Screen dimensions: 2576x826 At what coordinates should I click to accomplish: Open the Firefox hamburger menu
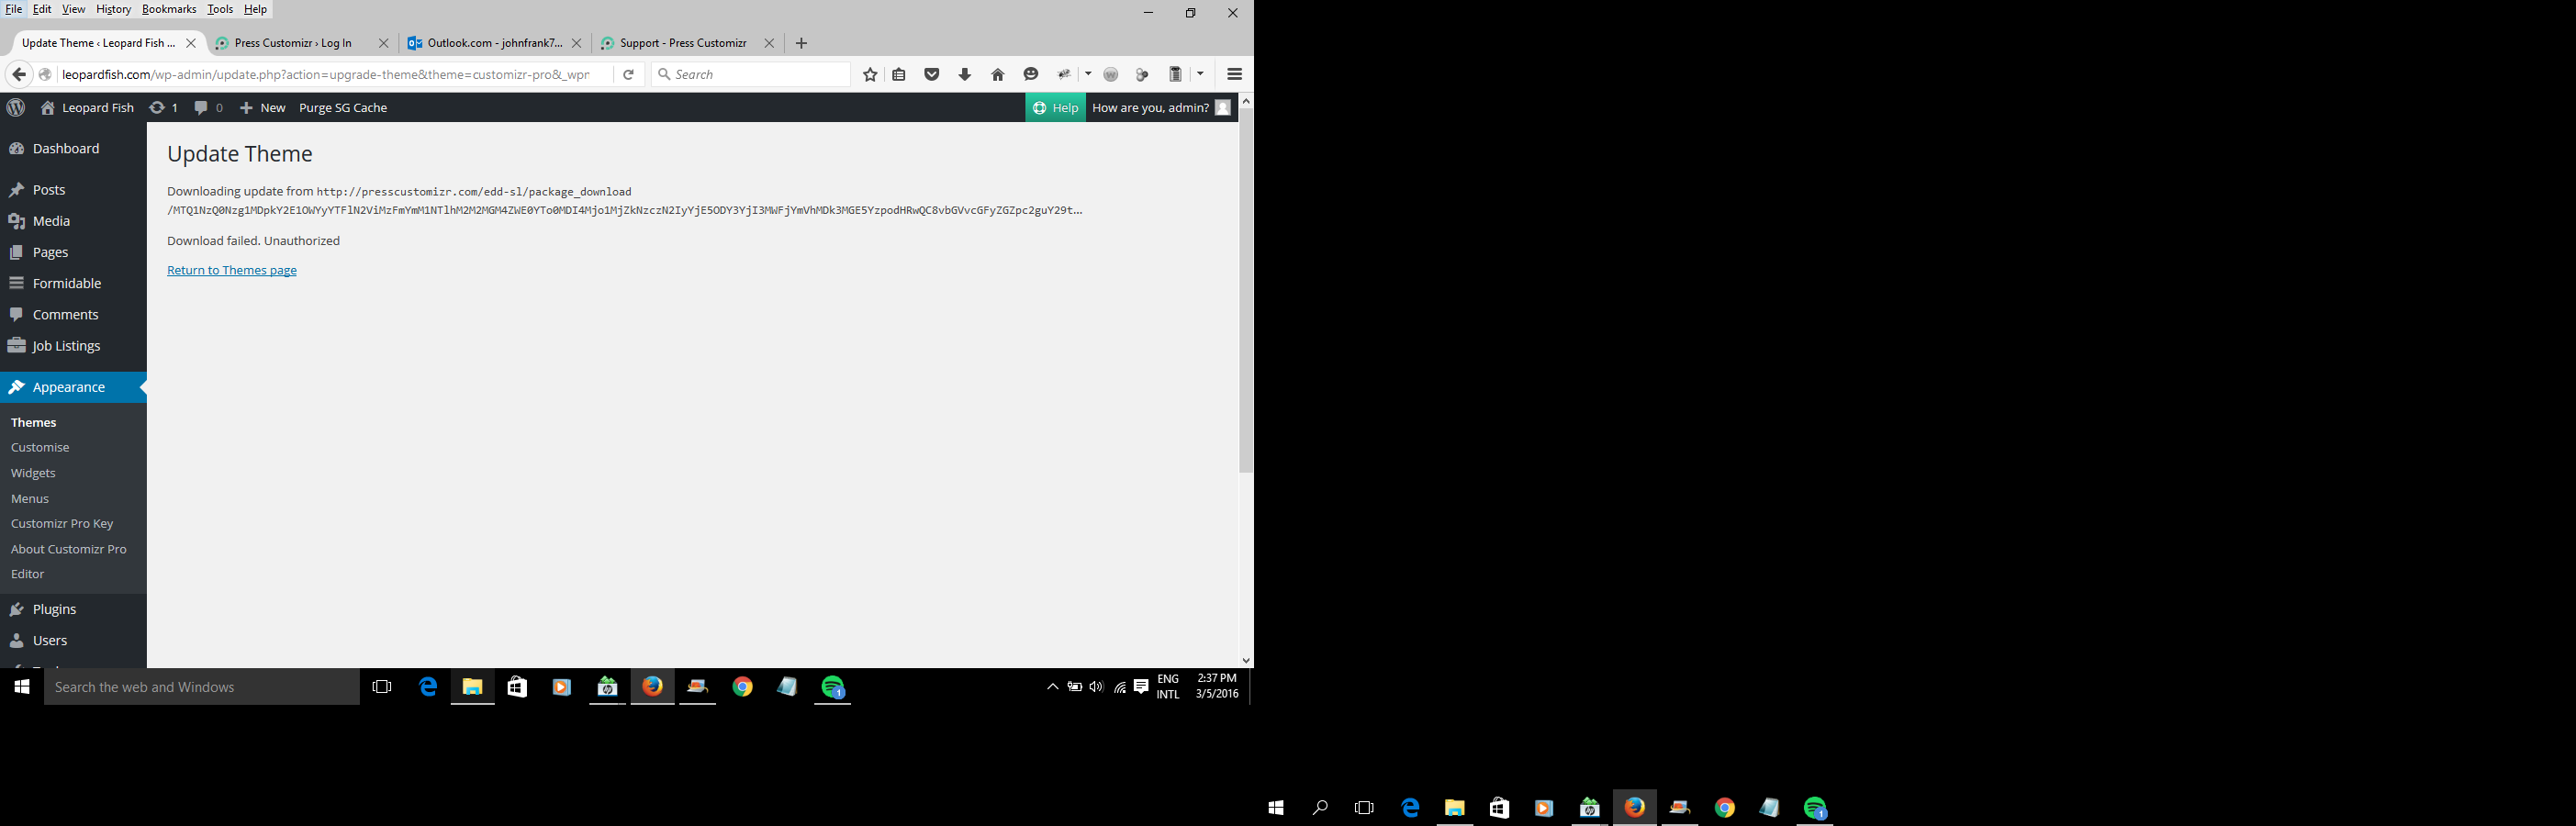pyautogui.click(x=1234, y=74)
